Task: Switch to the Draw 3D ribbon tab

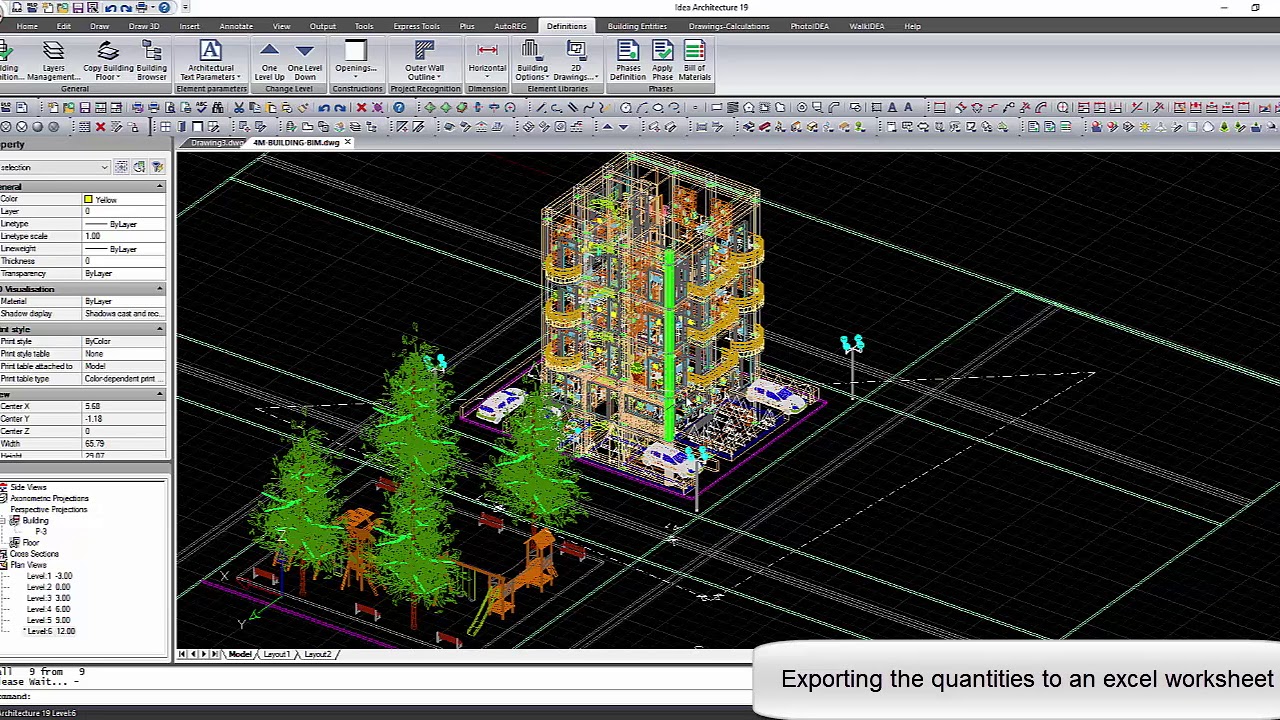Action: click(x=144, y=26)
